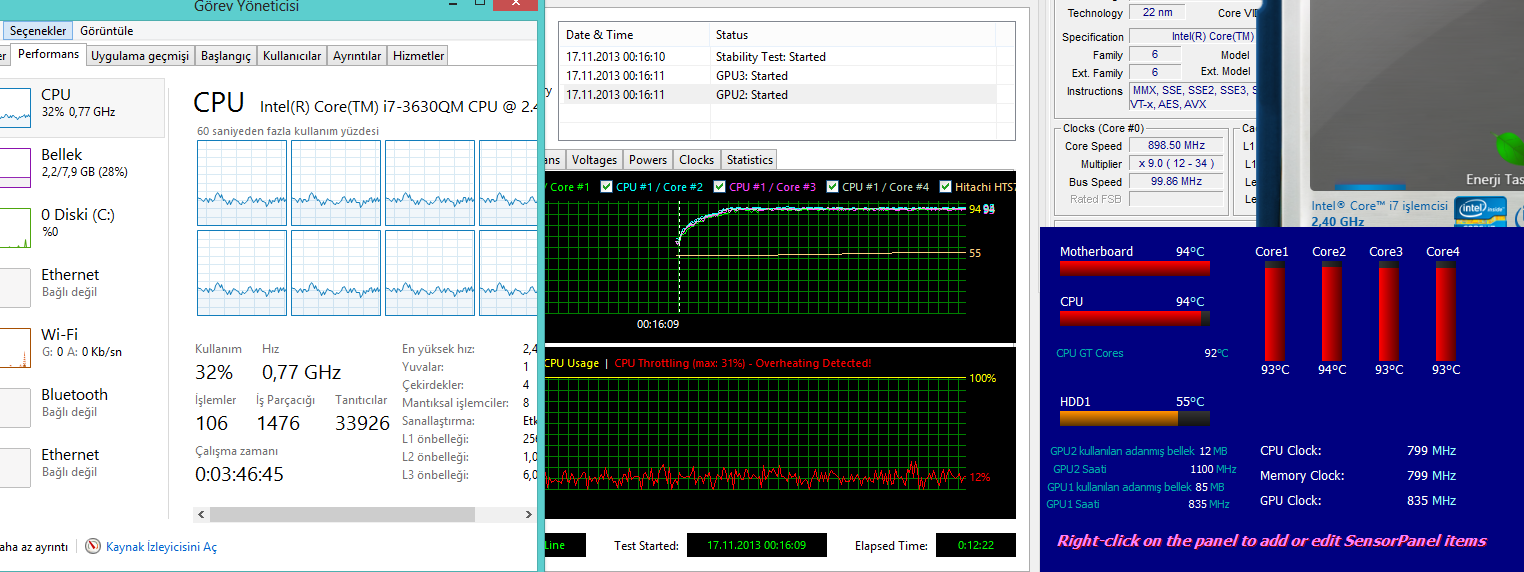Select the CPU entry in the performance sidebar
The width and height of the screenshot is (1524, 572).
[82, 108]
